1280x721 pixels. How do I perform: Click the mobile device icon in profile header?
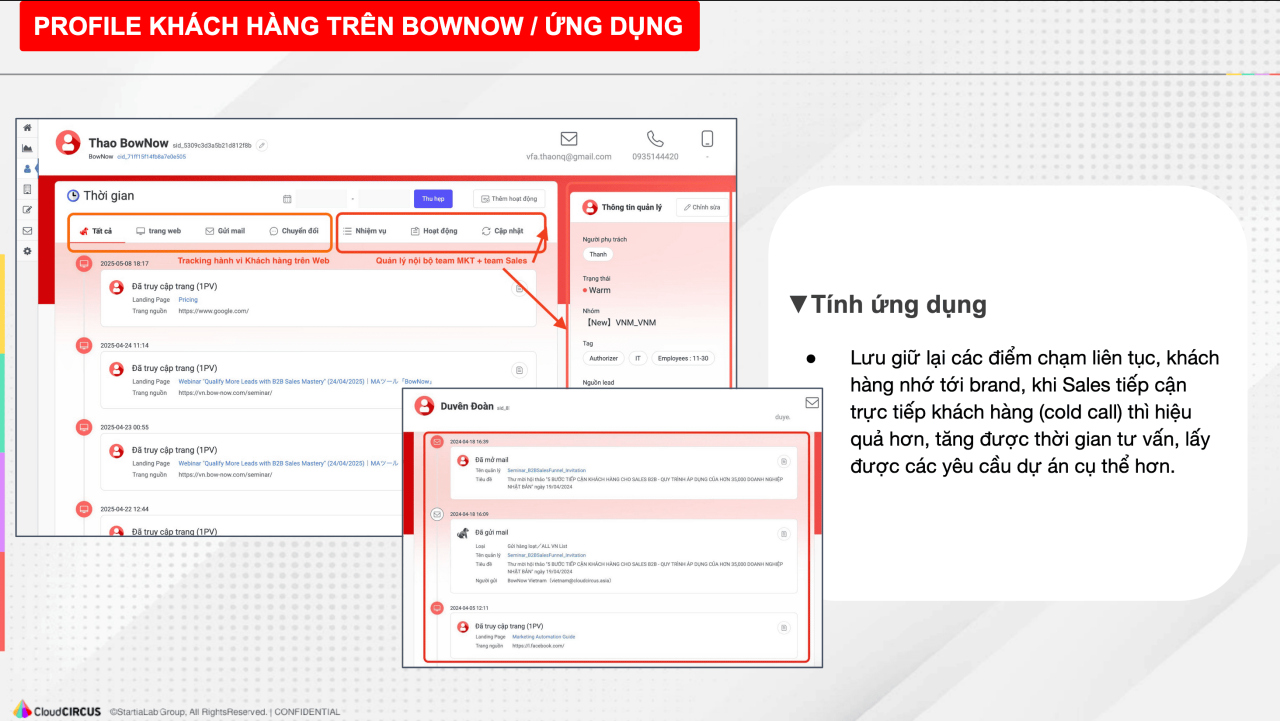click(x=707, y=139)
